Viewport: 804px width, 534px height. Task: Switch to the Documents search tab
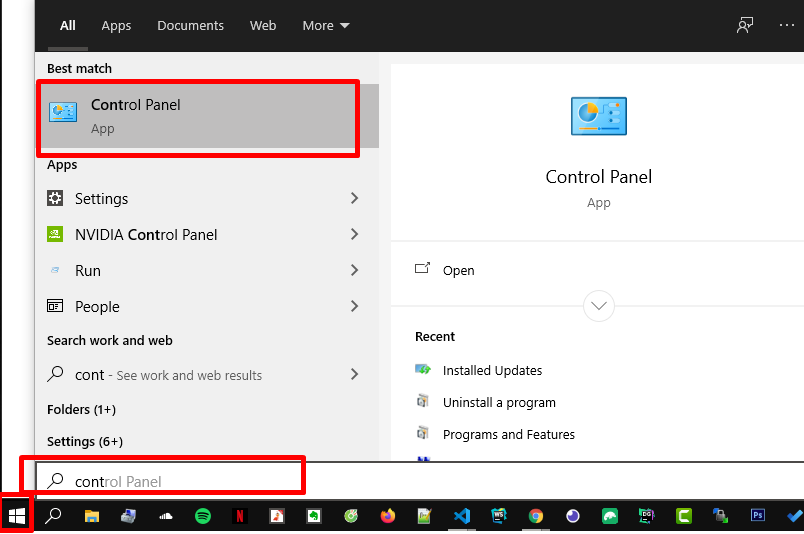click(x=190, y=26)
